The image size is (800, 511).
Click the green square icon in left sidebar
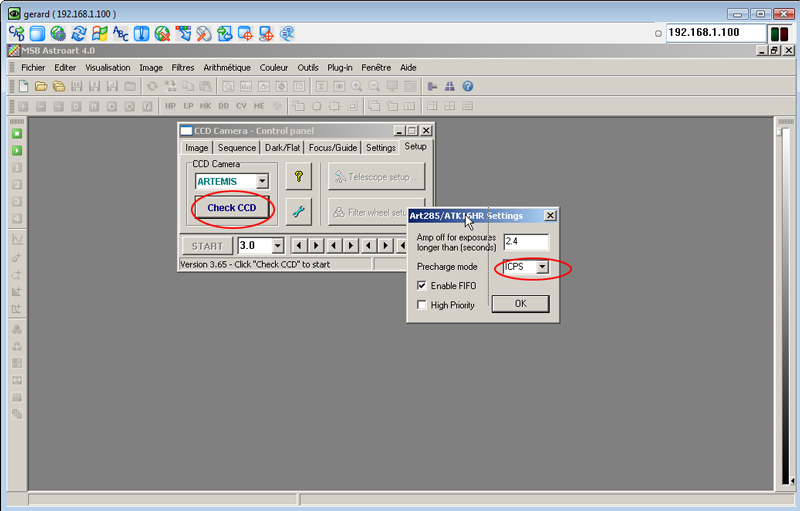17,134
